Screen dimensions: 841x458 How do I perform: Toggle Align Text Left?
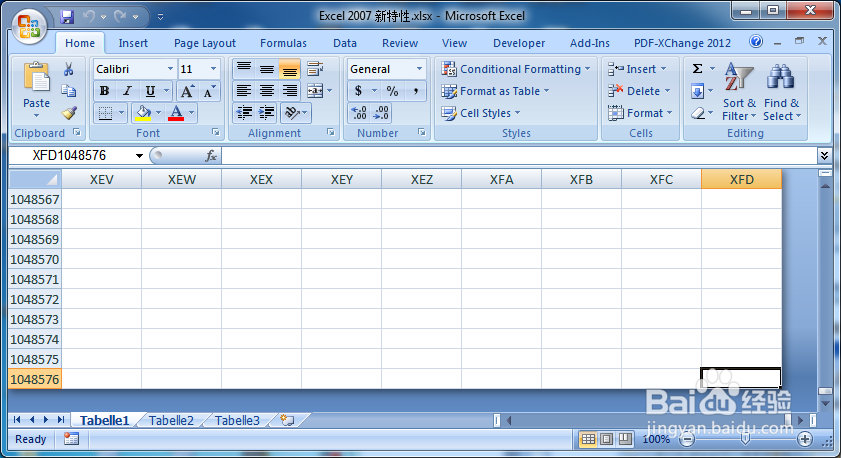[244, 91]
